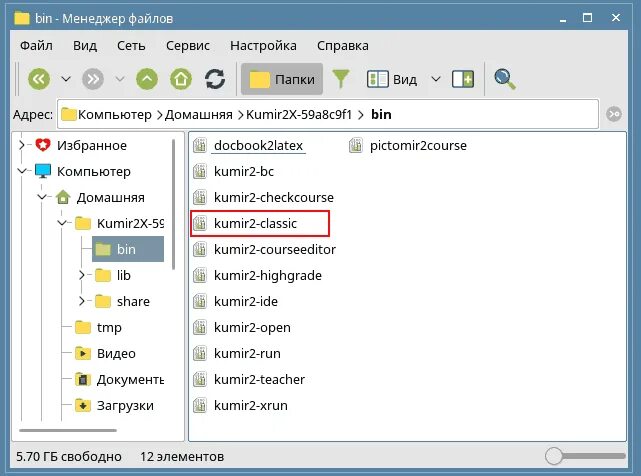Select the Видео folder in tree
The image size is (641, 476).
[116, 354]
